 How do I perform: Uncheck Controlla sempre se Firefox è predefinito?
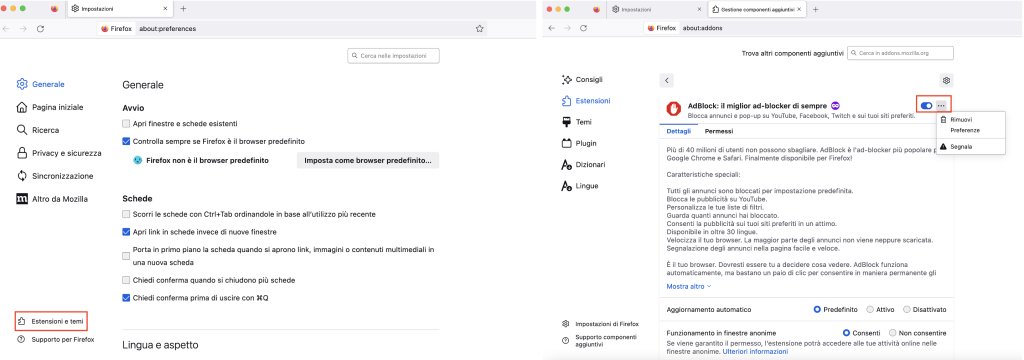126,141
